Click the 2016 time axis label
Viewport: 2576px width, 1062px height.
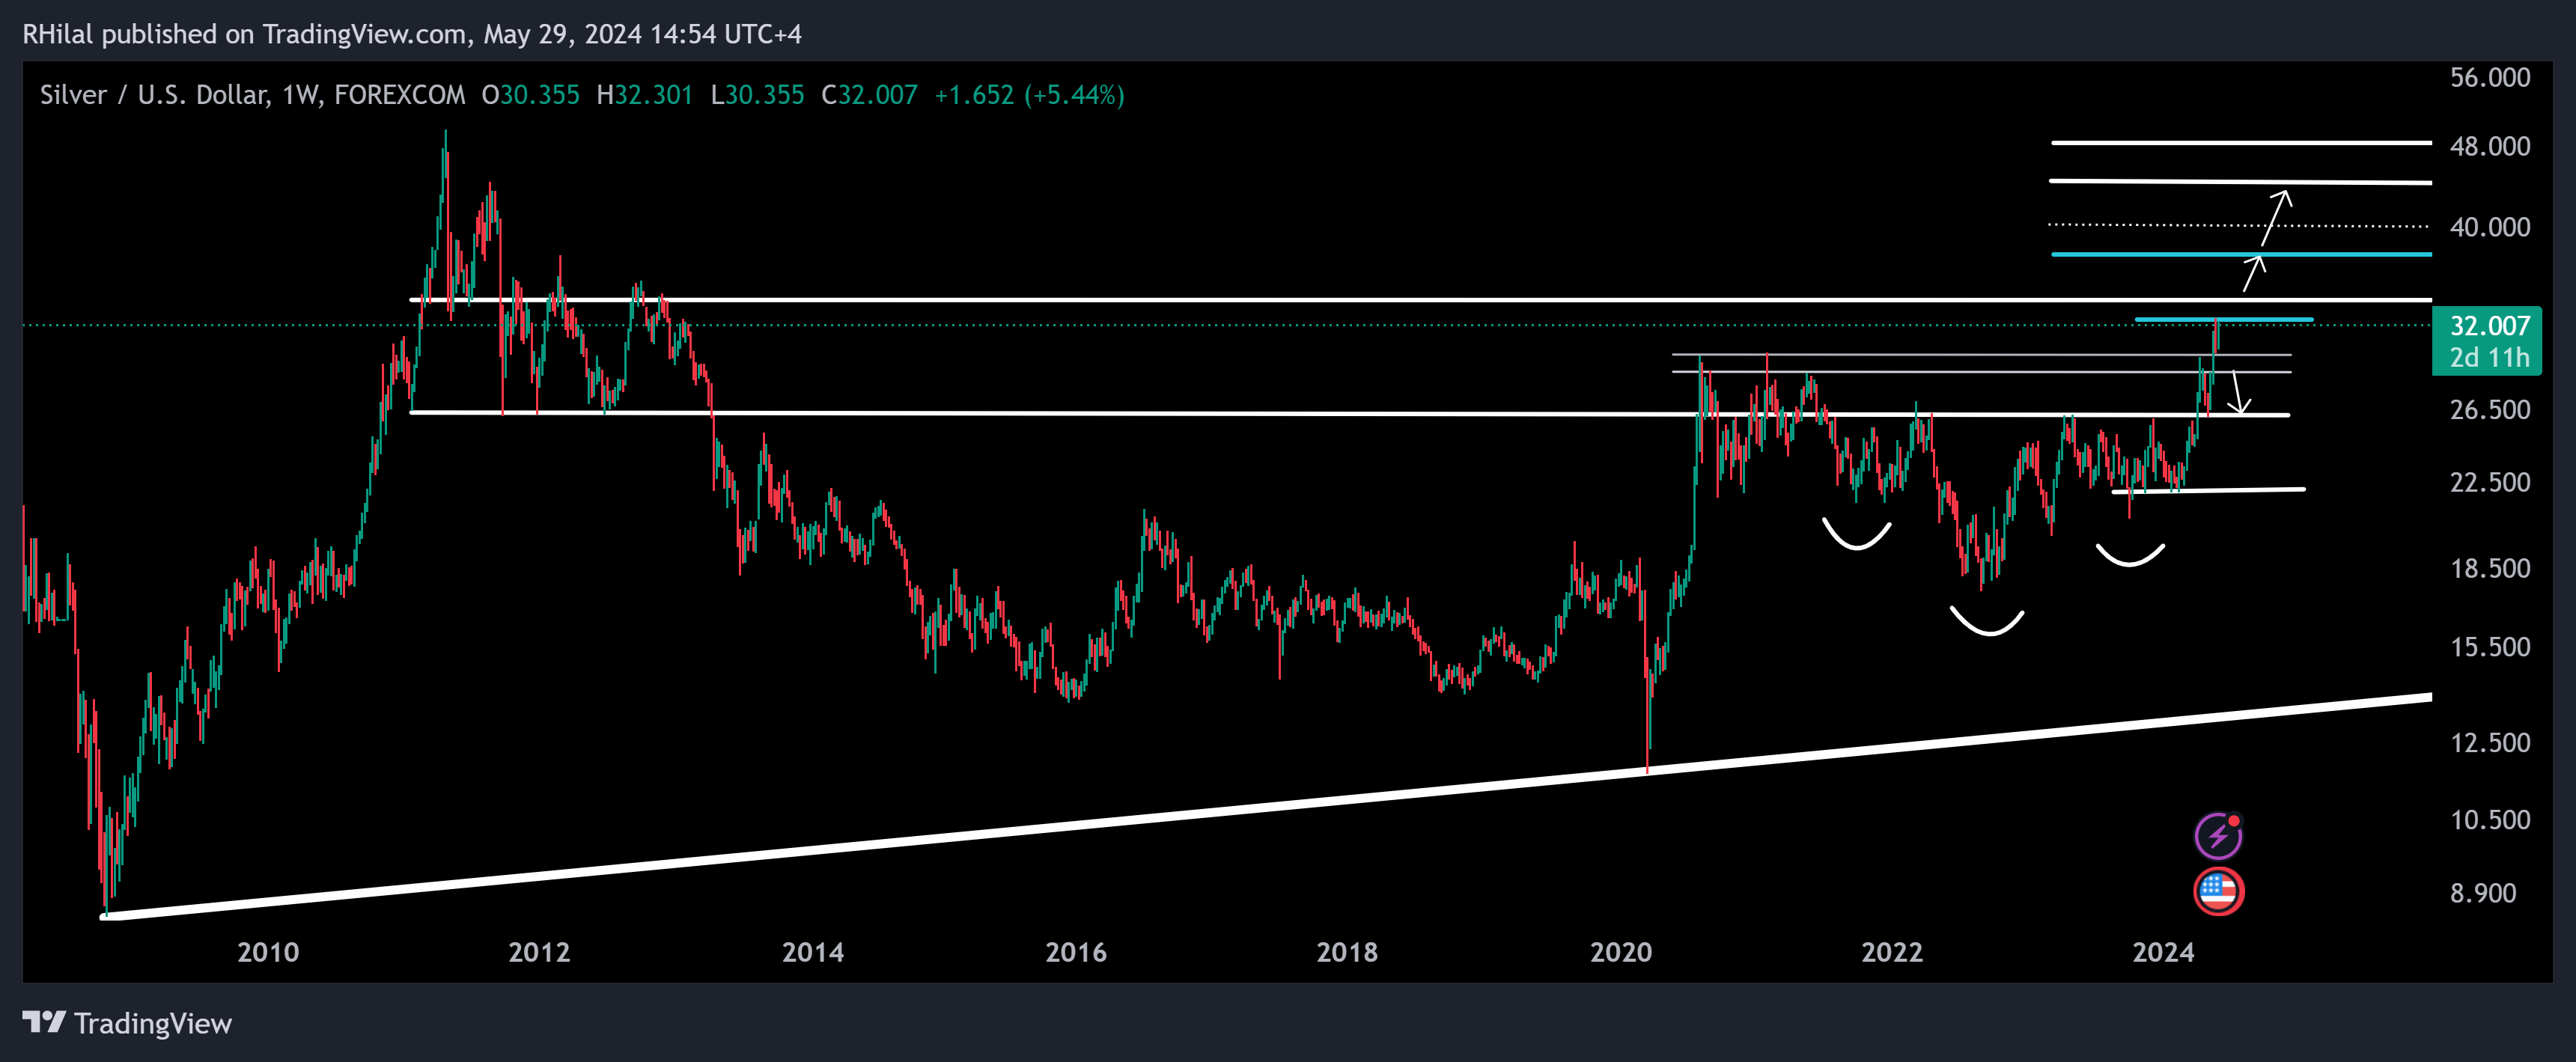click(x=1076, y=952)
